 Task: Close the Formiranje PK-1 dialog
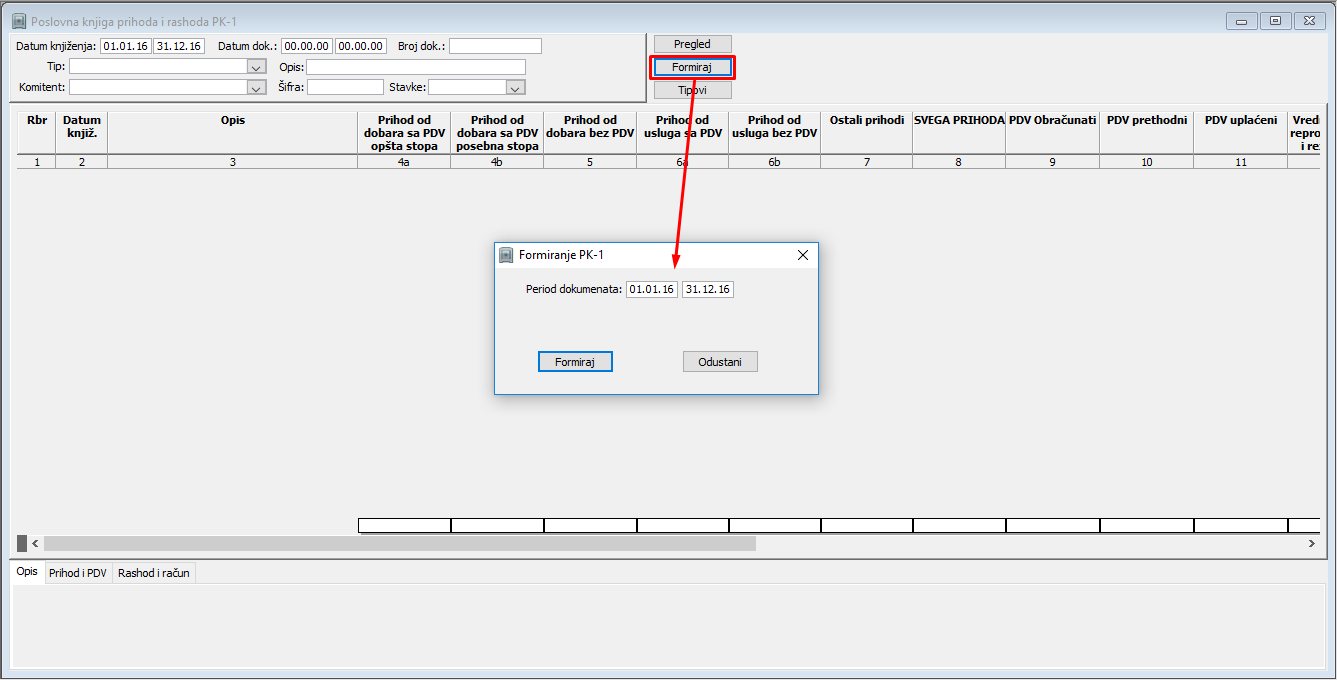pyautogui.click(x=802, y=255)
